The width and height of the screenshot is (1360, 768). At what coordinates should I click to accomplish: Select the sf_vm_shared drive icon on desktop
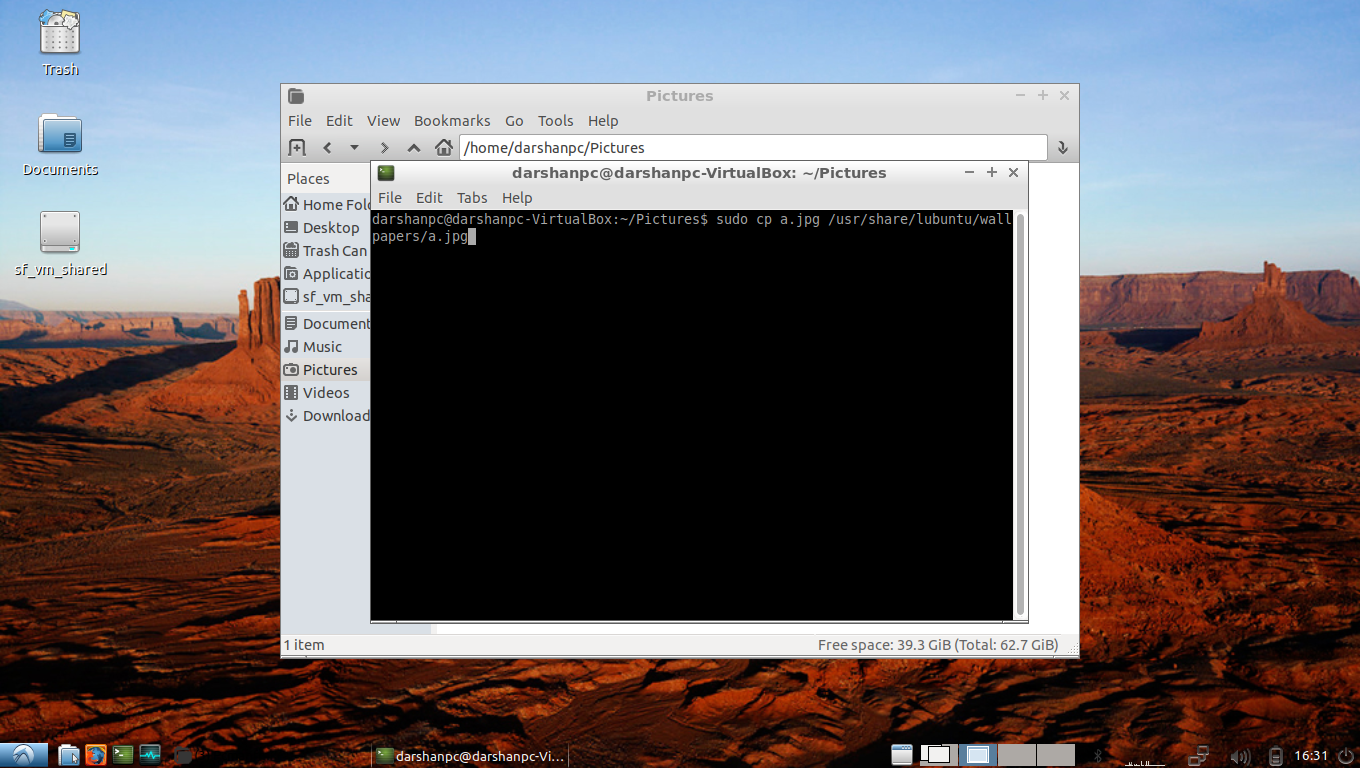coord(60,232)
